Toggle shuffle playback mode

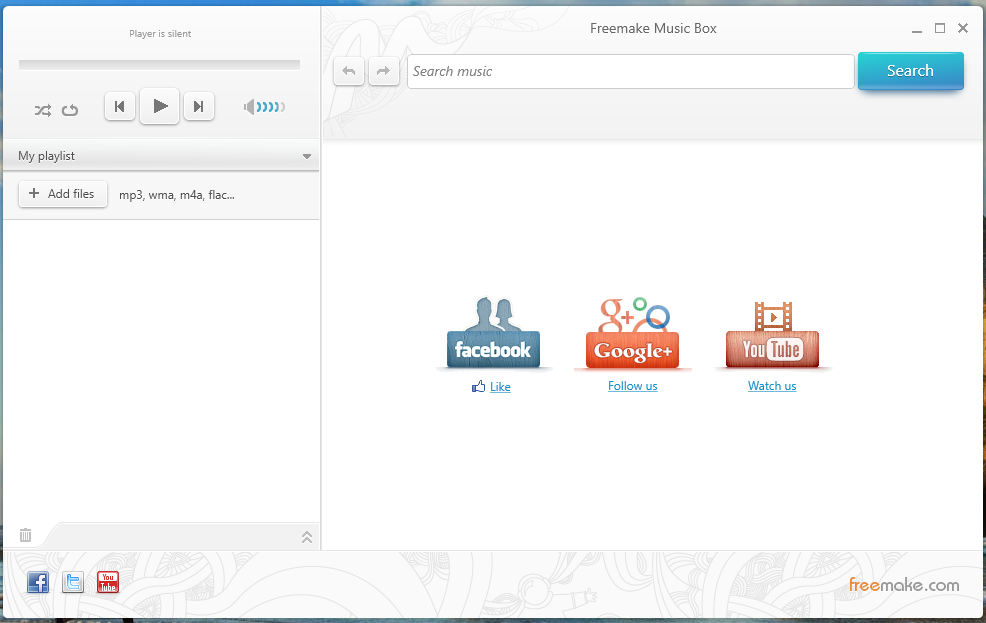click(42, 110)
